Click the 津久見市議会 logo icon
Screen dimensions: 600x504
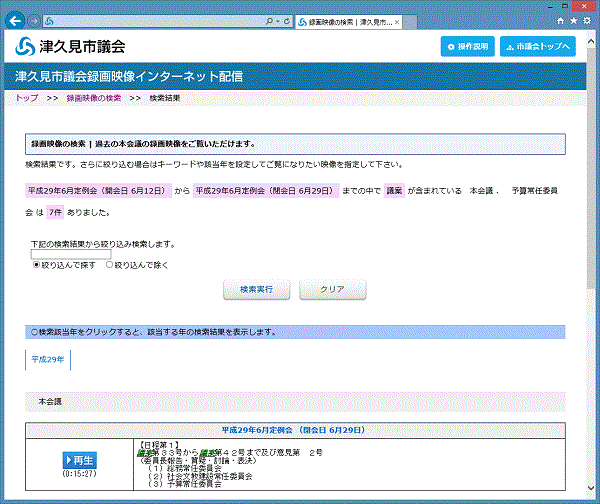(x=25, y=46)
